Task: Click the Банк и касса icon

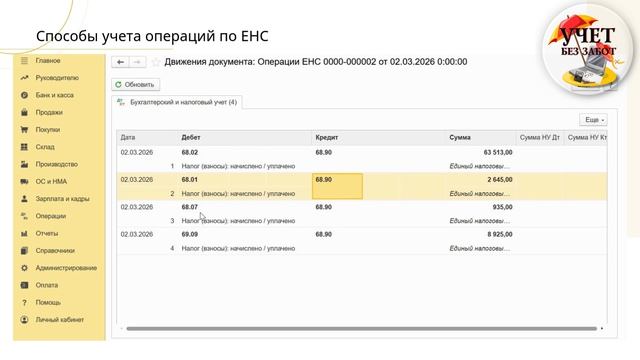Action: 24,95
